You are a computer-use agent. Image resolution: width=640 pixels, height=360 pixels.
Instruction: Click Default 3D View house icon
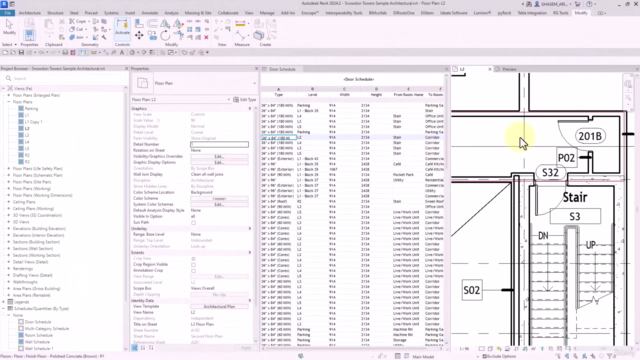pyautogui.click(x=132, y=53)
